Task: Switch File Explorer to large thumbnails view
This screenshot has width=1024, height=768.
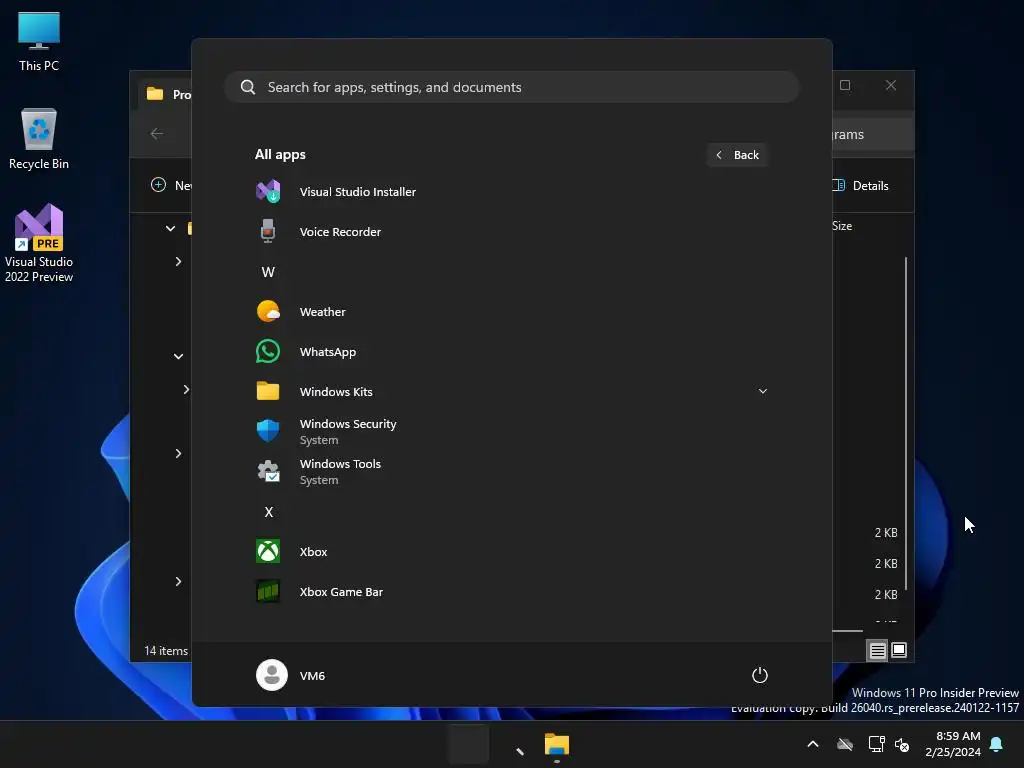Action: (x=899, y=650)
